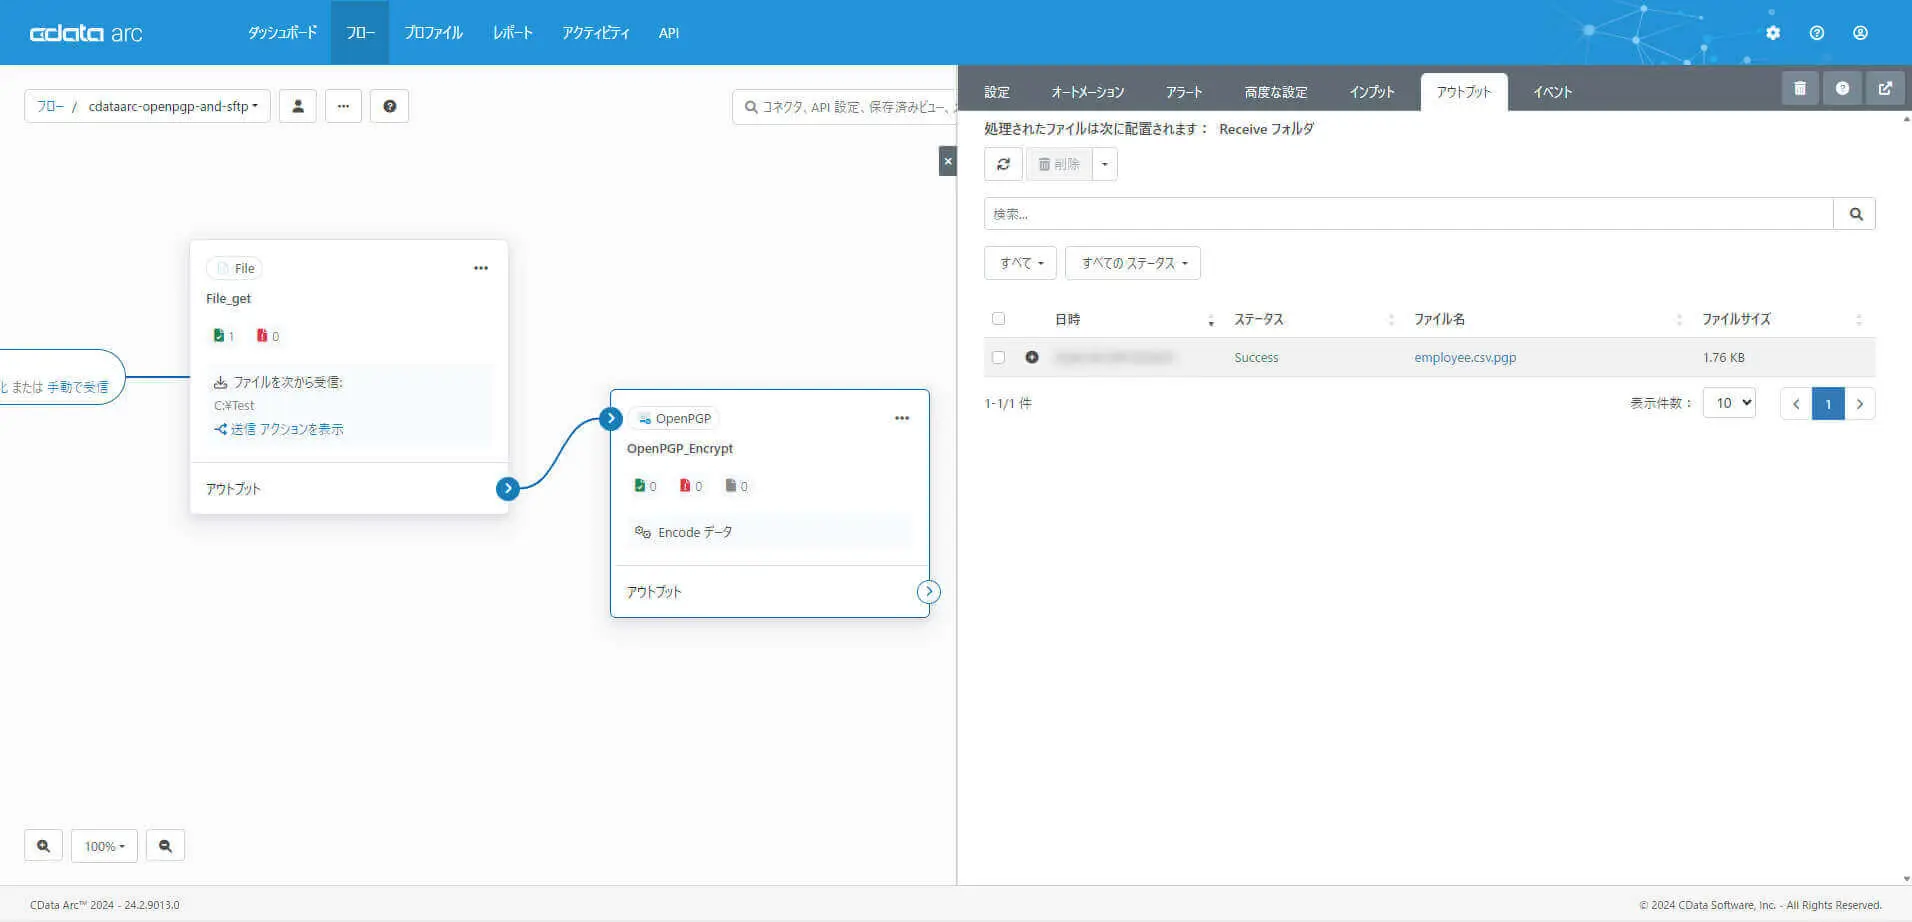The image size is (1912, 922).
Task: Open the user account menu icon
Action: pos(1860,33)
